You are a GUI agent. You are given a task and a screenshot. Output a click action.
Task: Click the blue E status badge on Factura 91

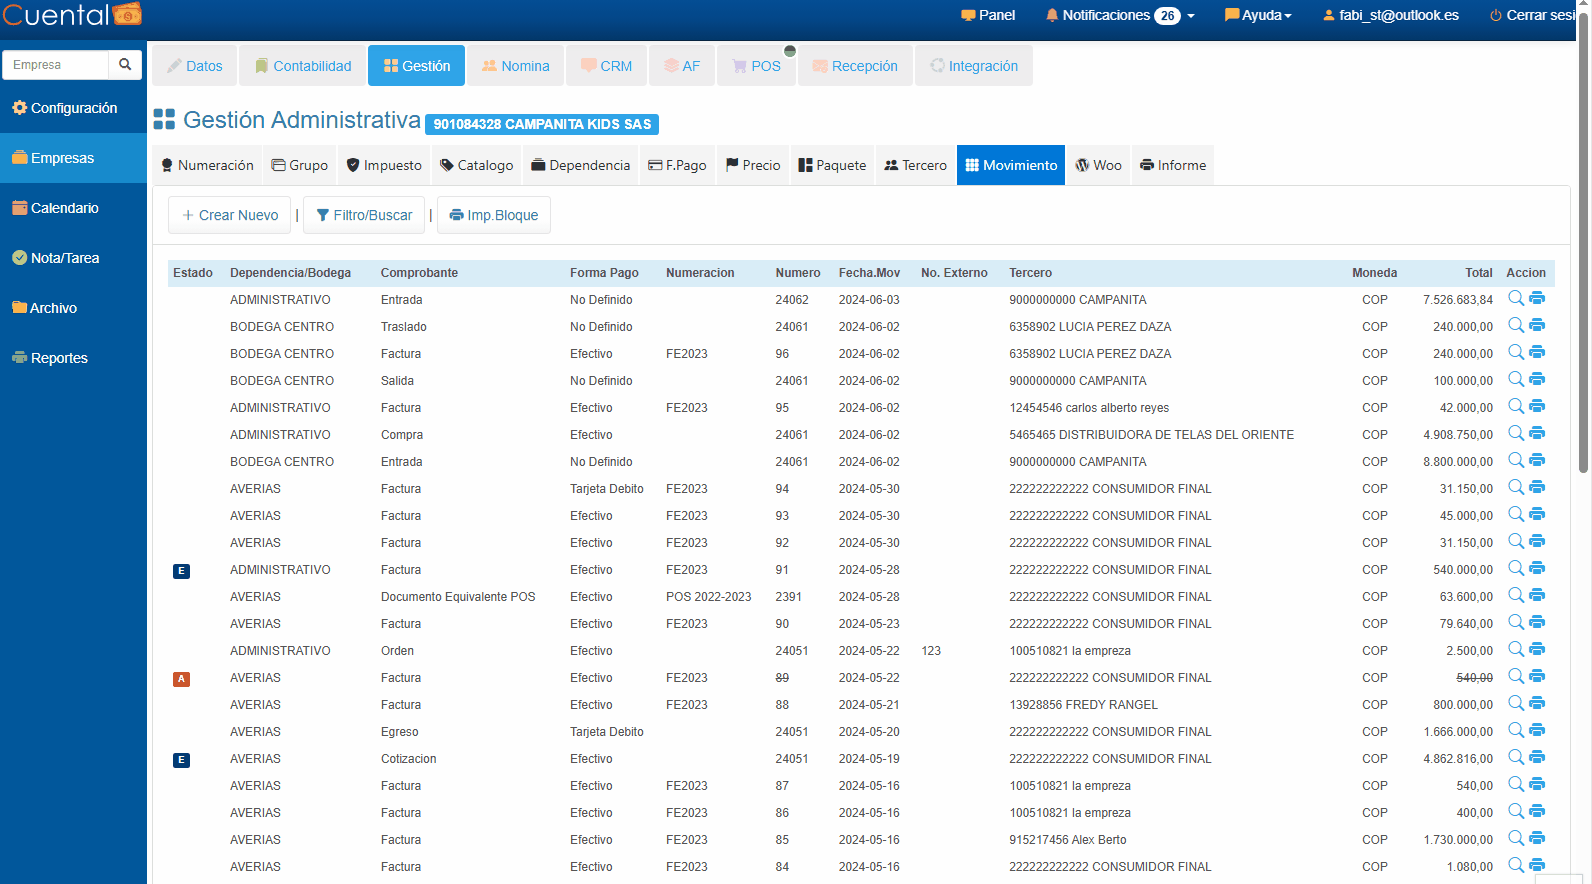pos(181,571)
